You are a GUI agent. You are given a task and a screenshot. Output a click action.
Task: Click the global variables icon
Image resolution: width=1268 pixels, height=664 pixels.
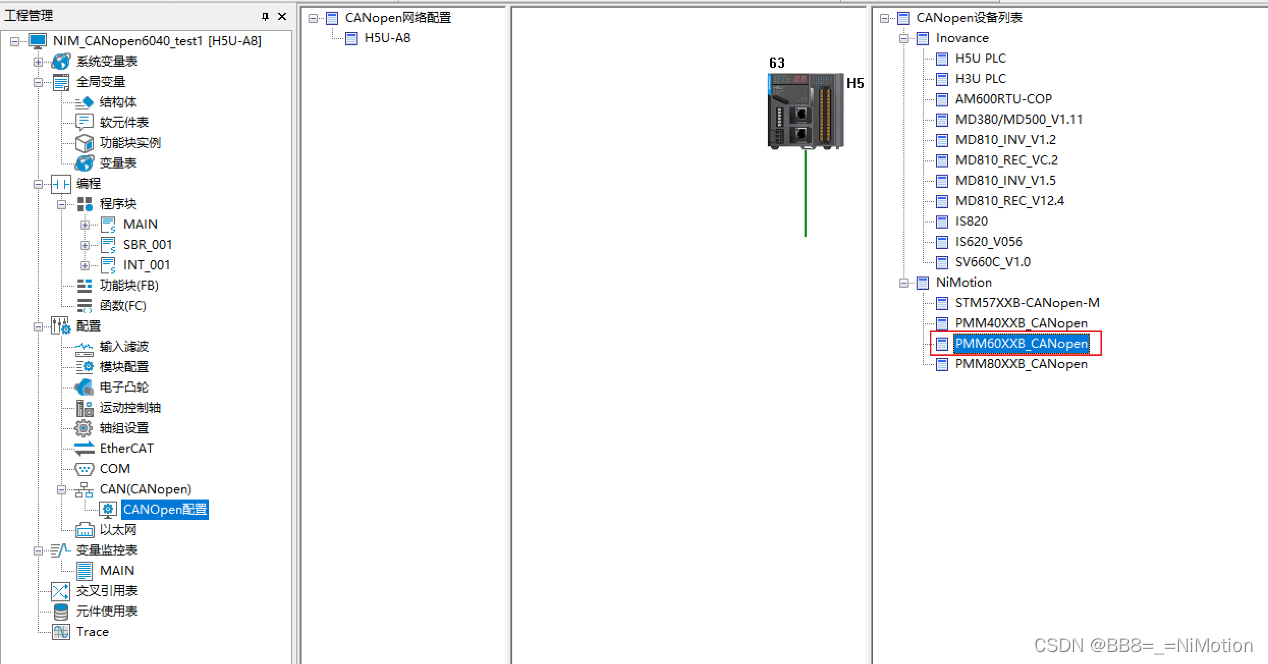click(x=61, y=82)
